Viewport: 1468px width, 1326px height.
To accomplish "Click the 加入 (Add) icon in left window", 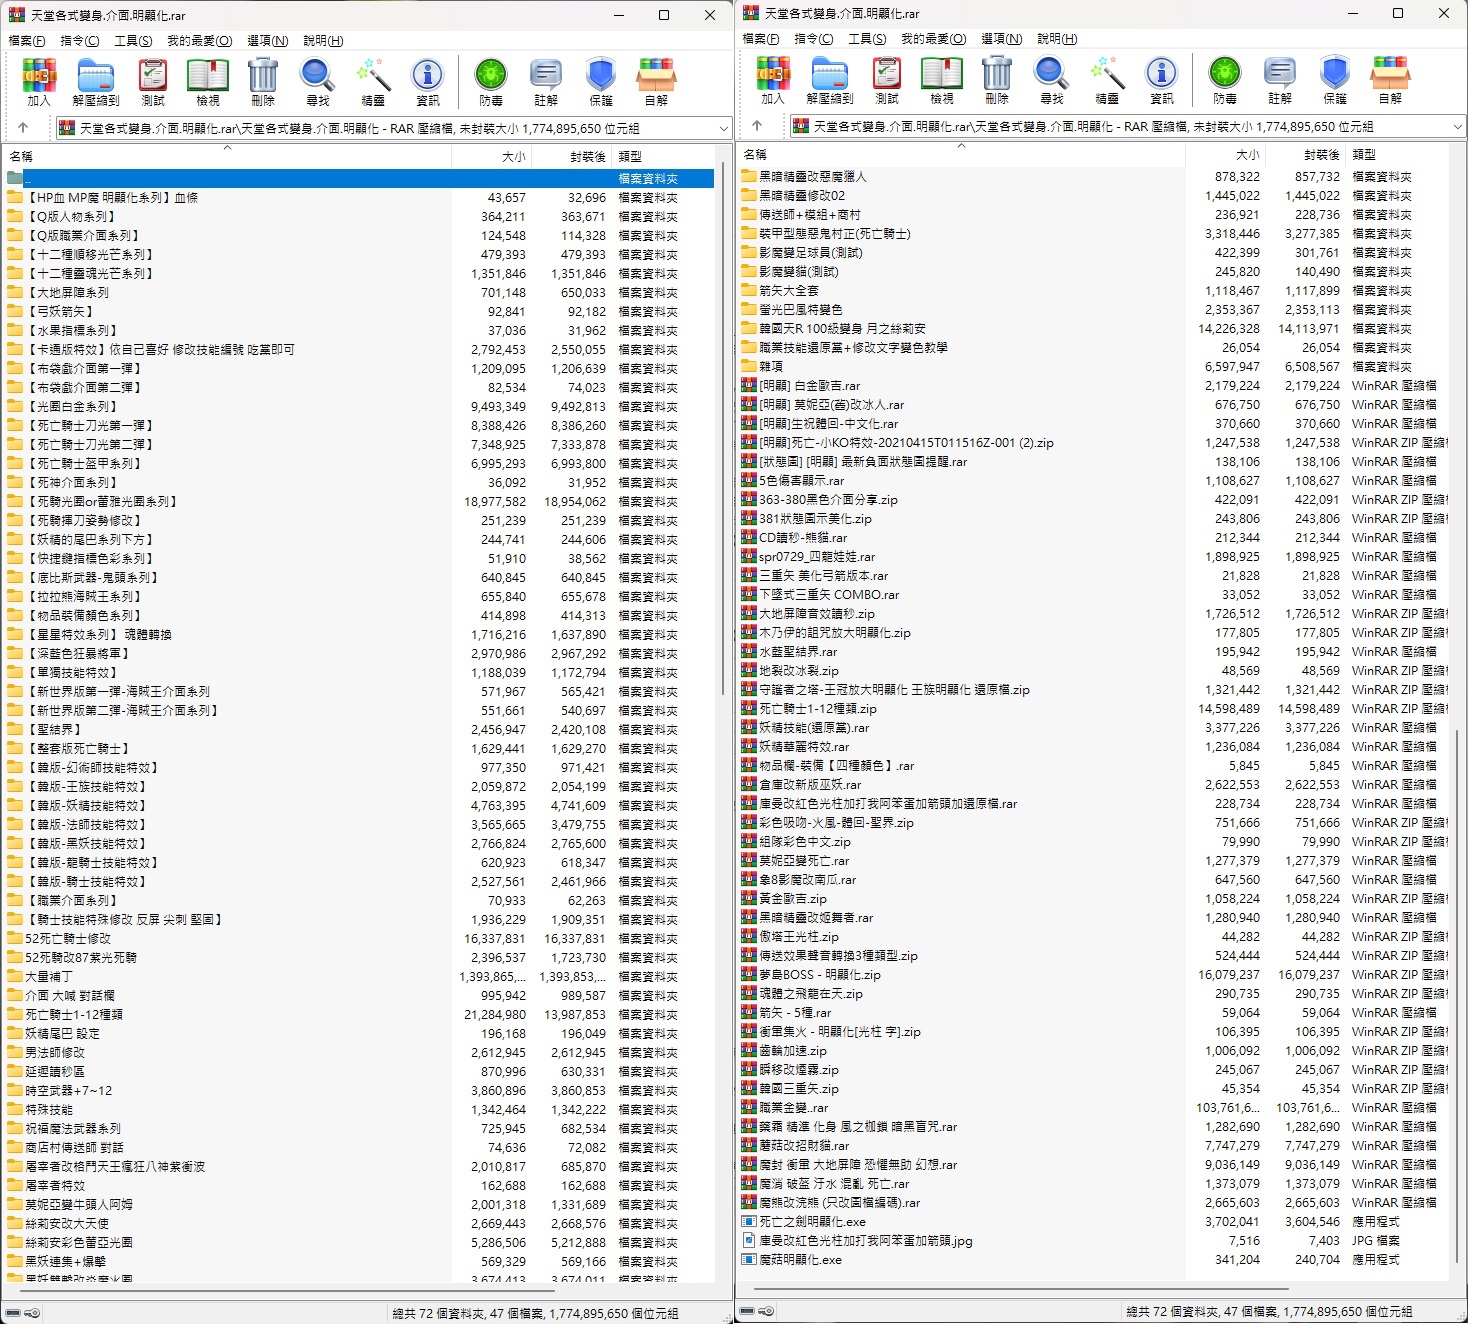I will click(39, 82).
